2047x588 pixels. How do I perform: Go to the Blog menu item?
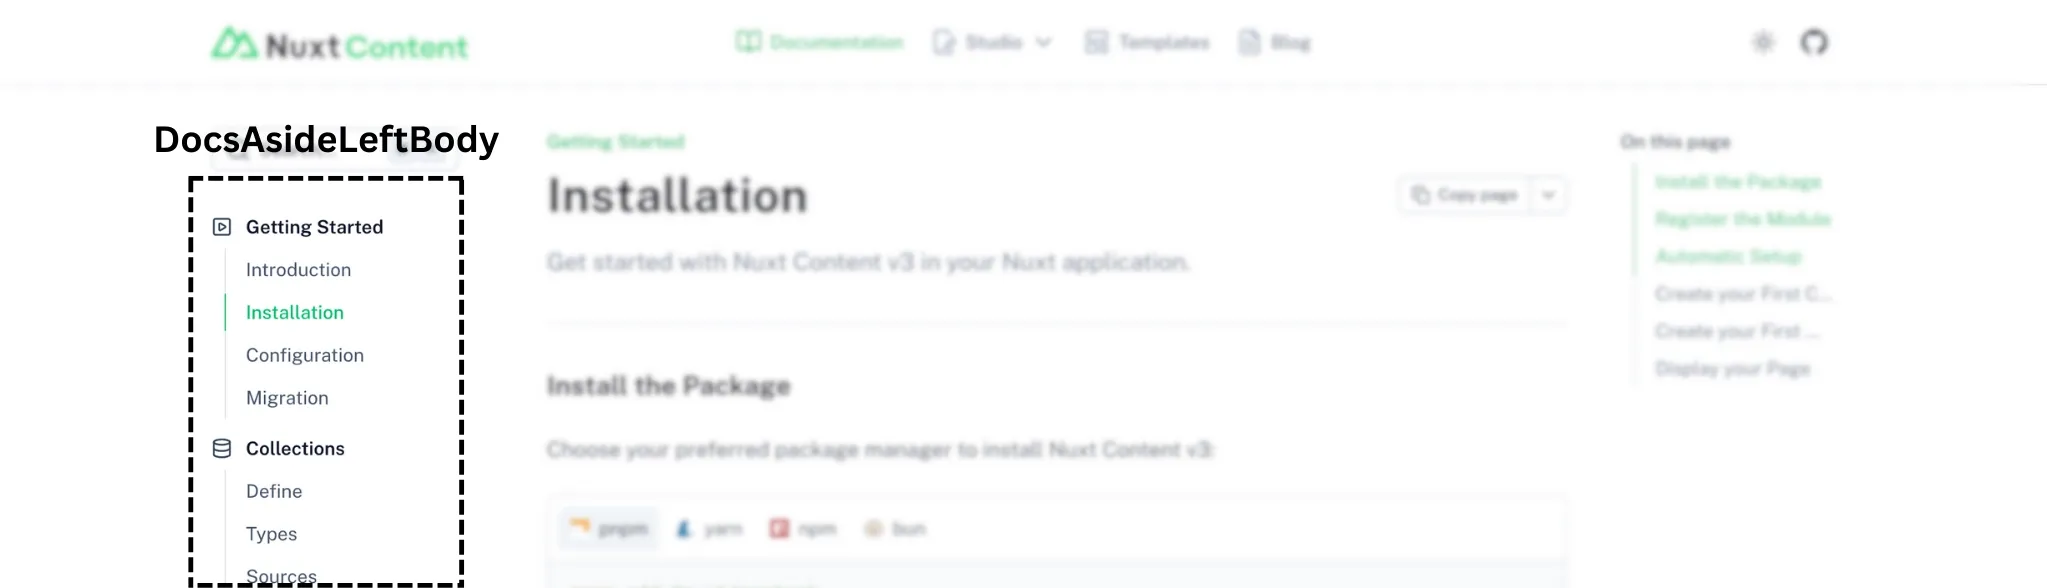pos(1274,42)
